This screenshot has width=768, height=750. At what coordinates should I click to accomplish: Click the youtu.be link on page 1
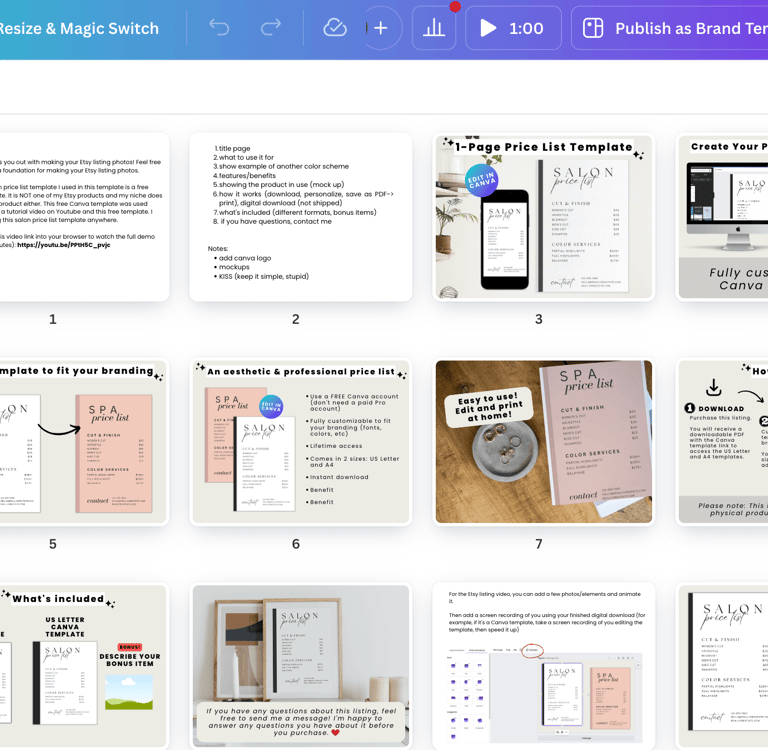coord(64,245)
